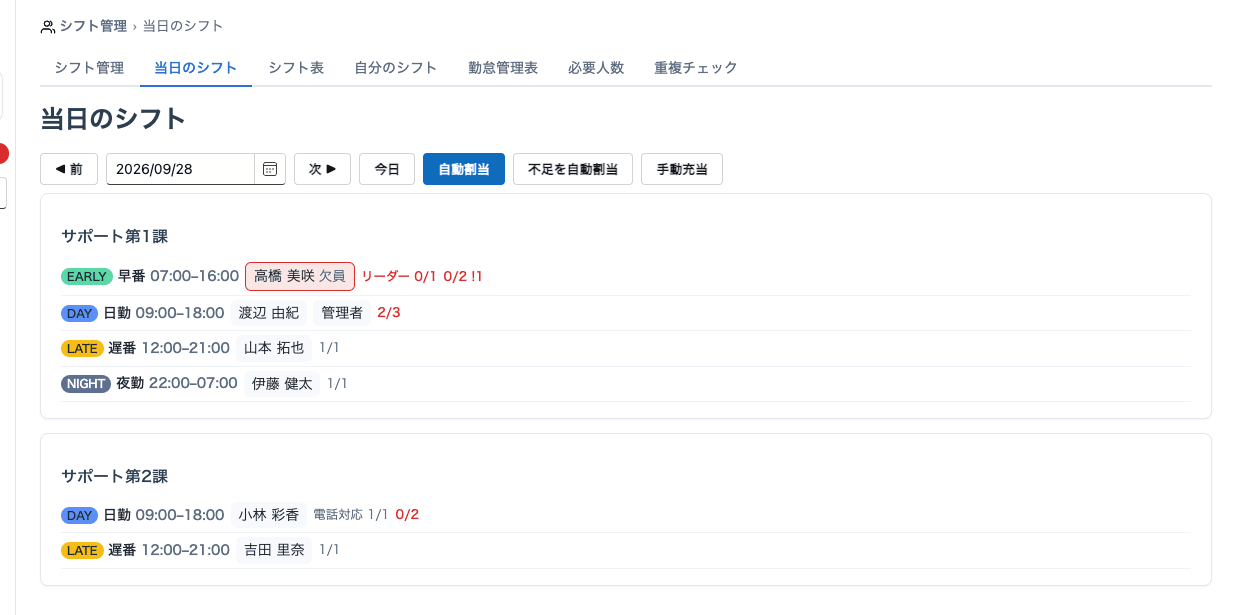
Task: Click the 管理者 chip in the day shift
Action: coord(342,312)
